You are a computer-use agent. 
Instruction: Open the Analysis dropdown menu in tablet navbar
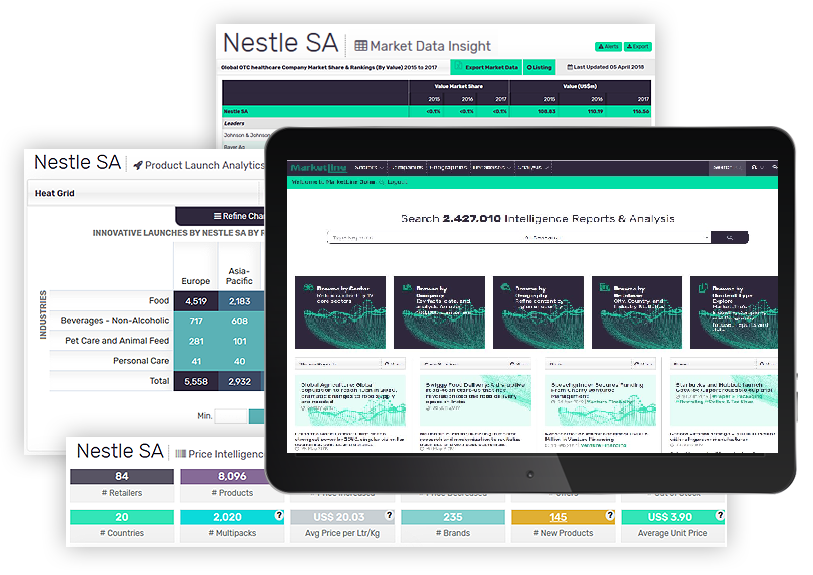[532, 167]
